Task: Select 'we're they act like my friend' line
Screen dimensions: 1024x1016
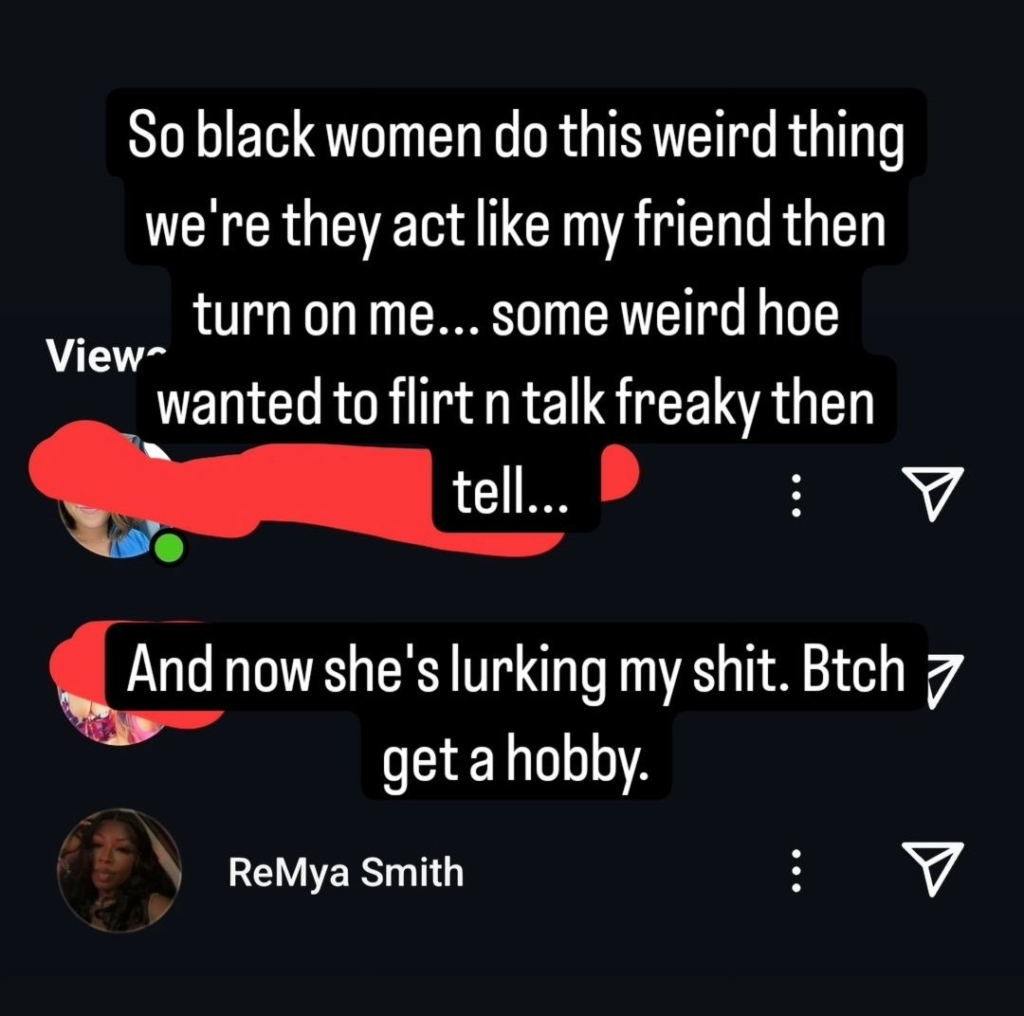Action: tap(516, 223)
